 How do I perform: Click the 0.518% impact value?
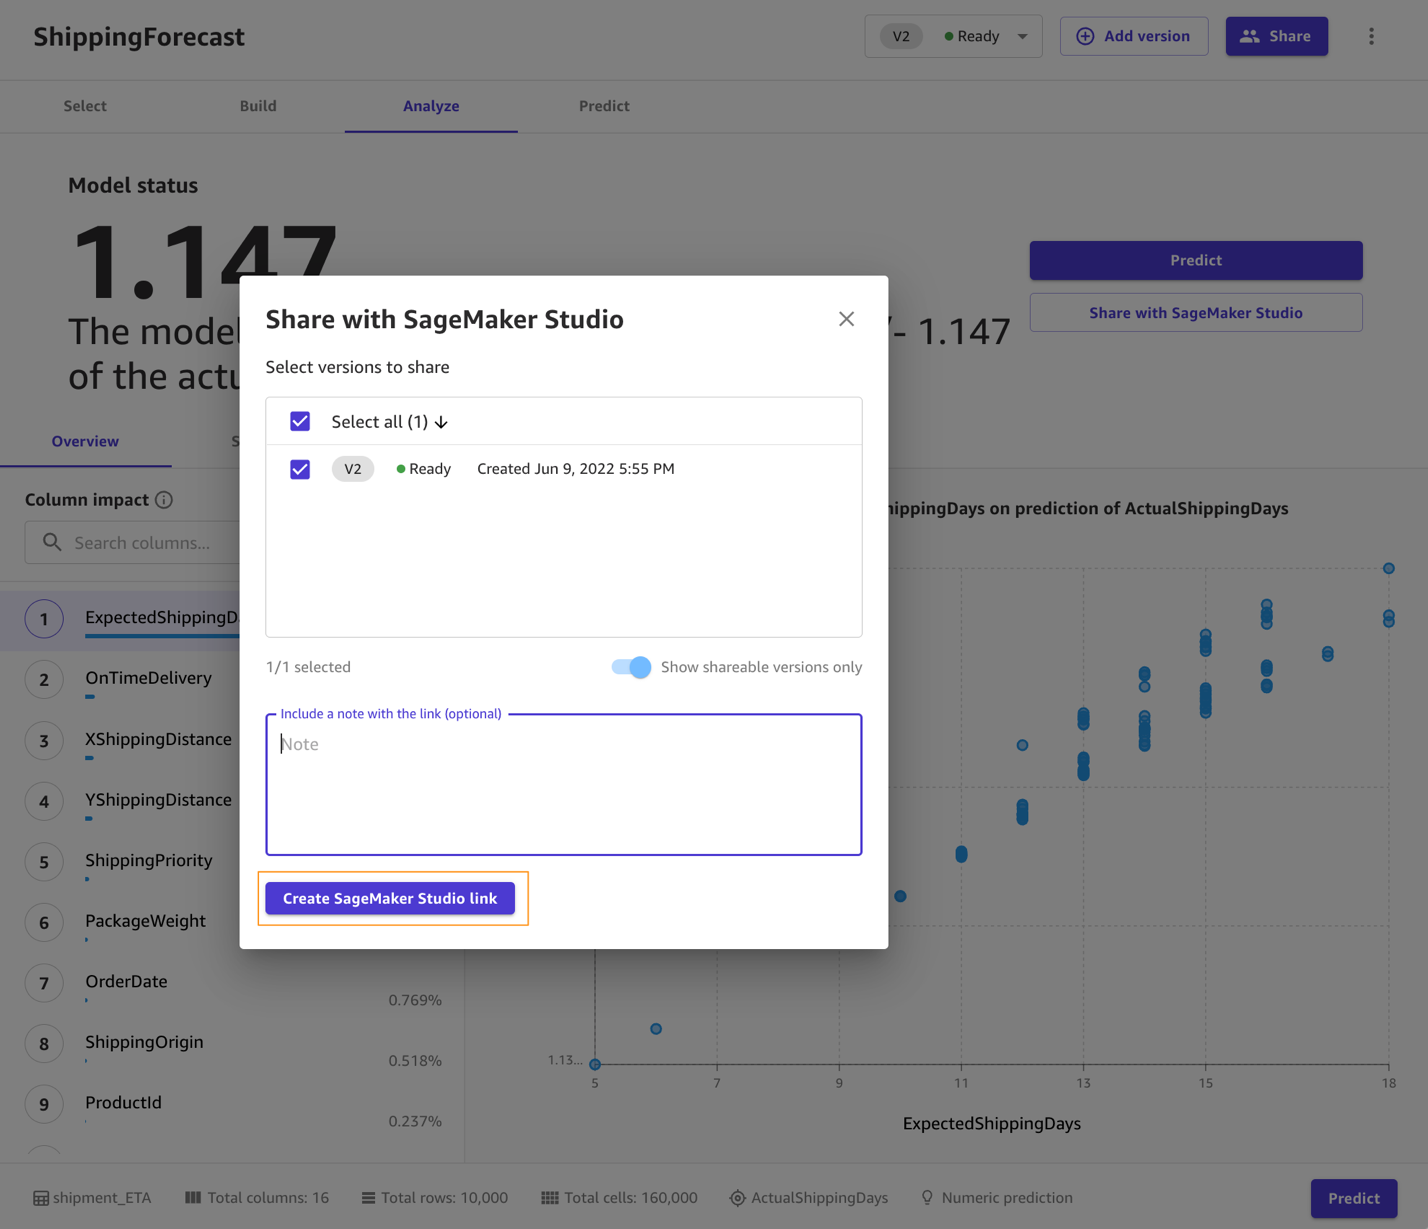[415, 1061]
